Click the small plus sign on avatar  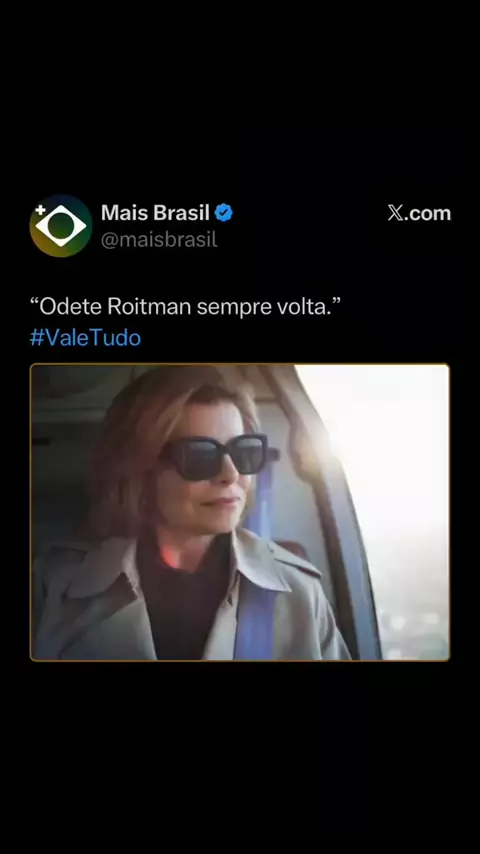tap(40, 210)
